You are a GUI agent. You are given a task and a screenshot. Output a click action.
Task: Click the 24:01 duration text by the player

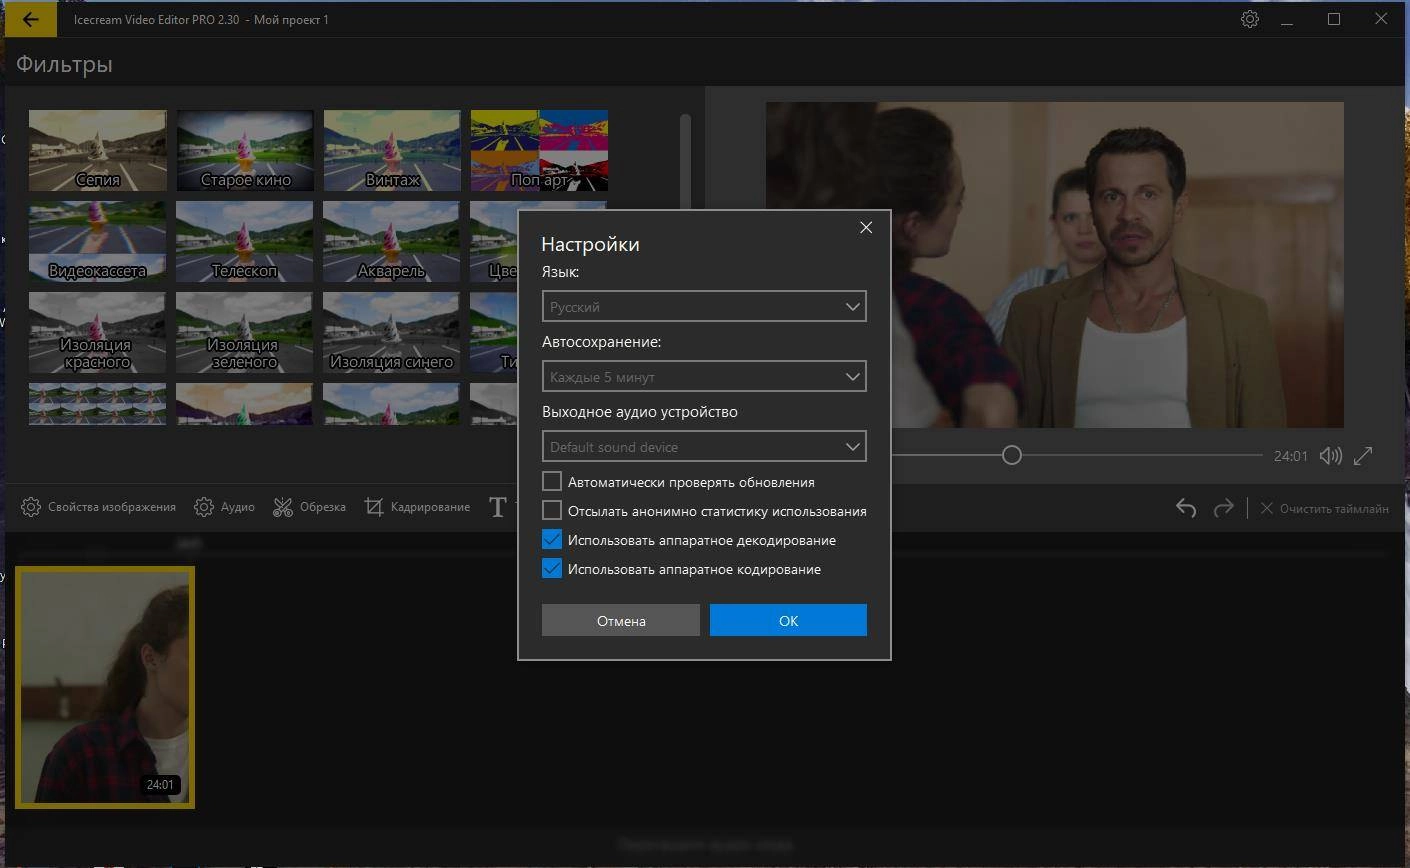coord(1290,456)
